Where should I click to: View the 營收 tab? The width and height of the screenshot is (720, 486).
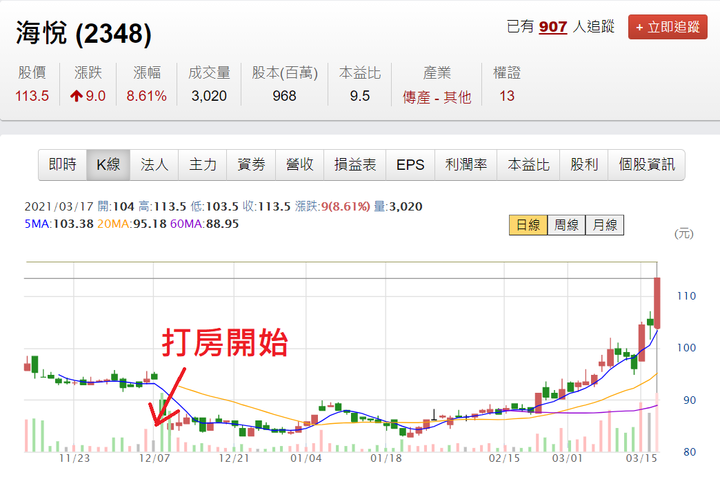coord(299,164)
